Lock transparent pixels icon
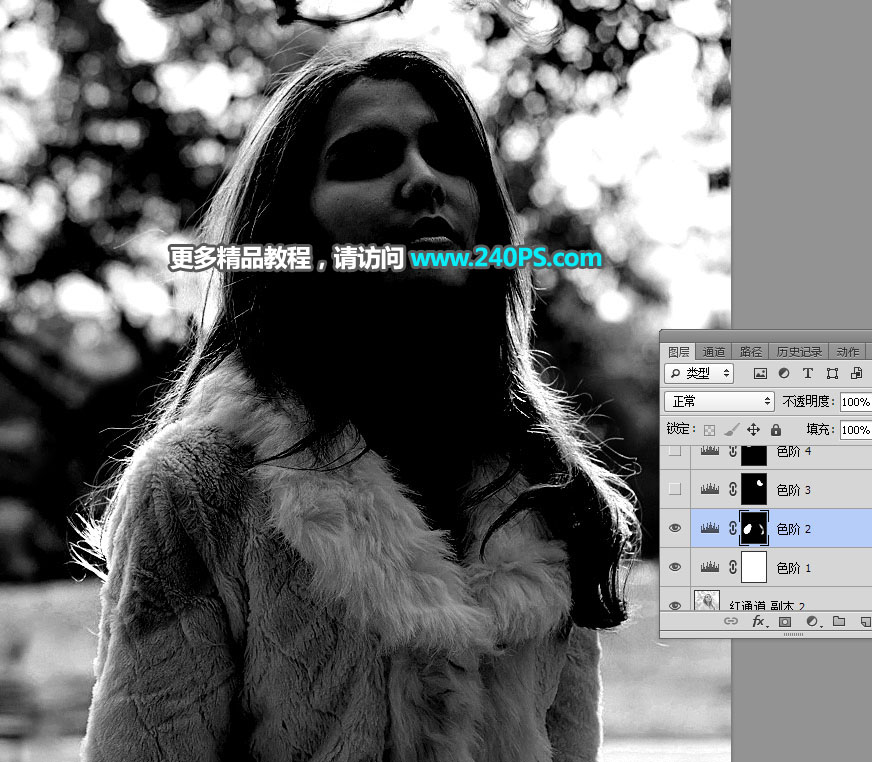The width and height of the screenshot is (872, 762). click(x=709, y=429)
